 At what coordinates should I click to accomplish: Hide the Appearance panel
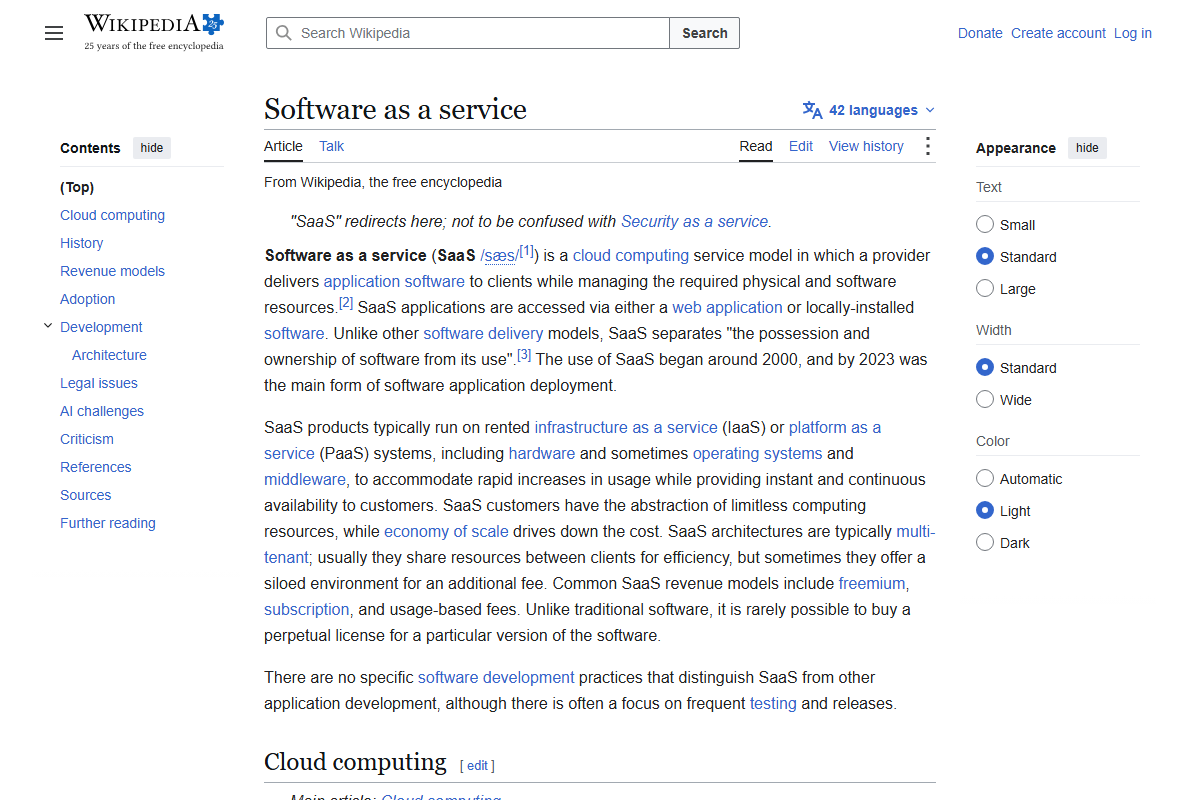click(1087, 148)
